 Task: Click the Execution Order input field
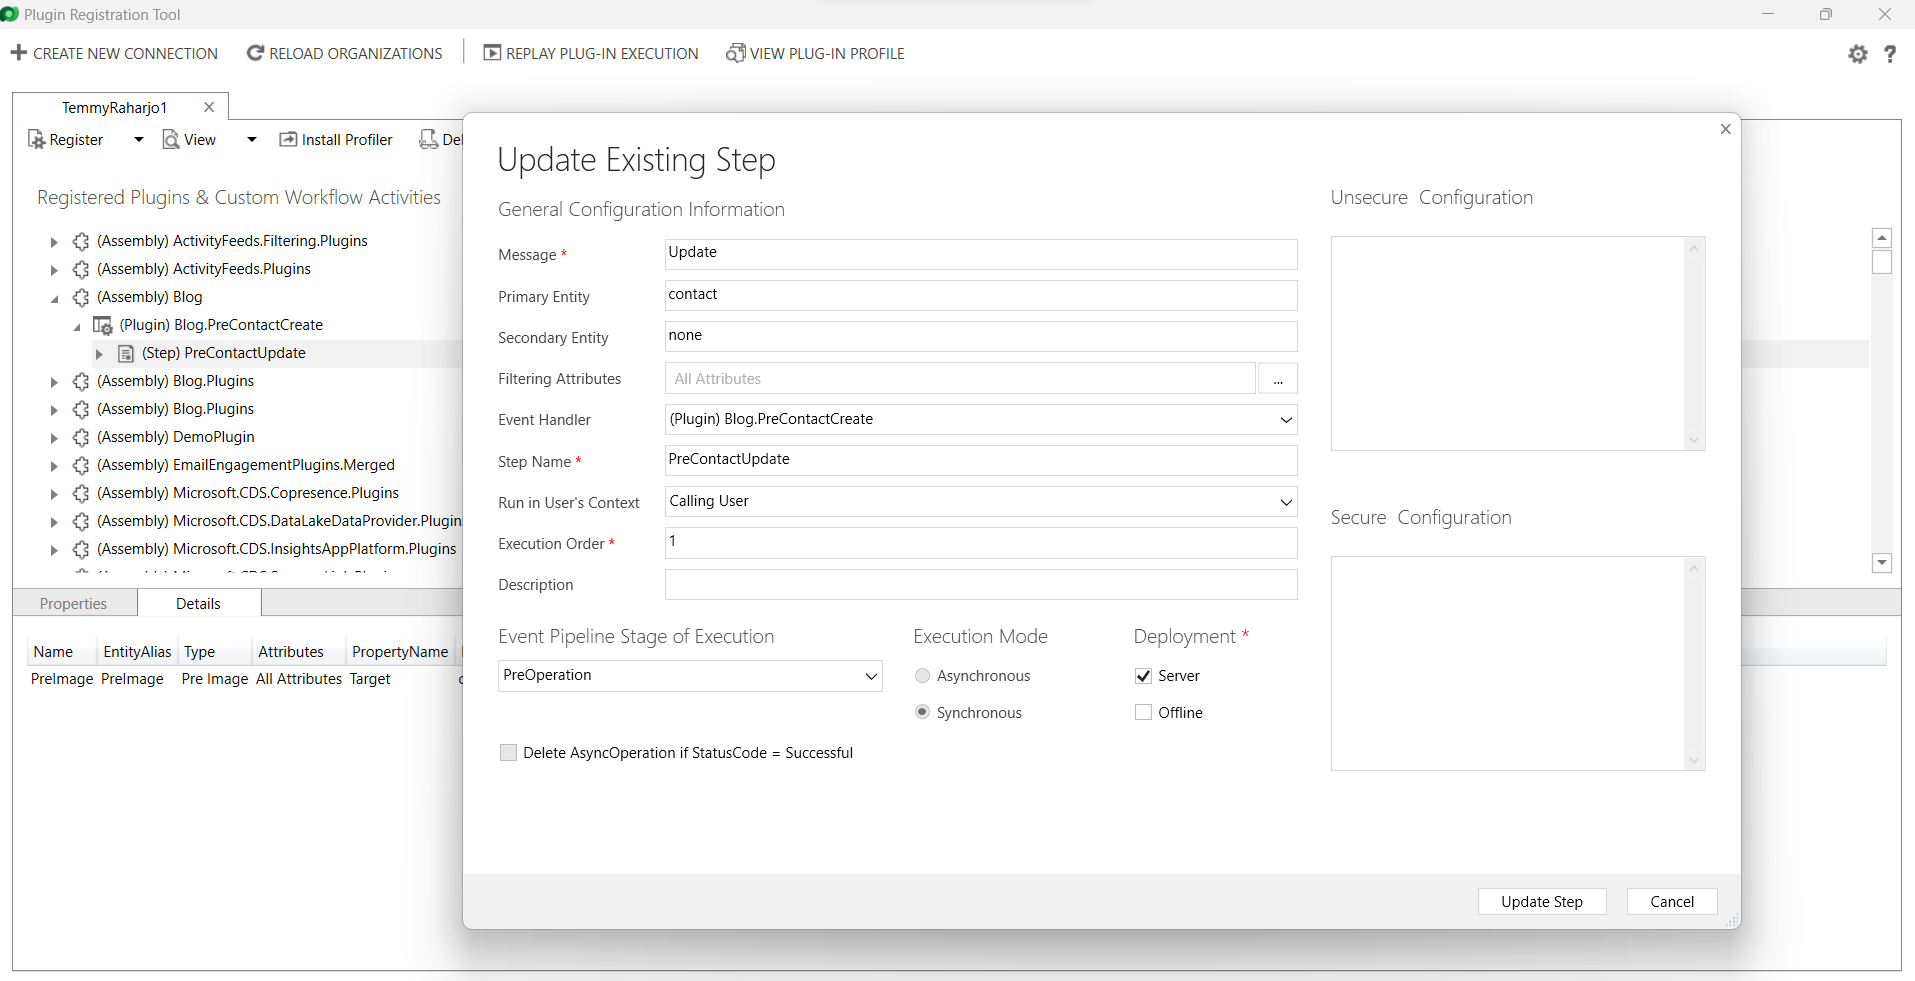pos(981,543)
